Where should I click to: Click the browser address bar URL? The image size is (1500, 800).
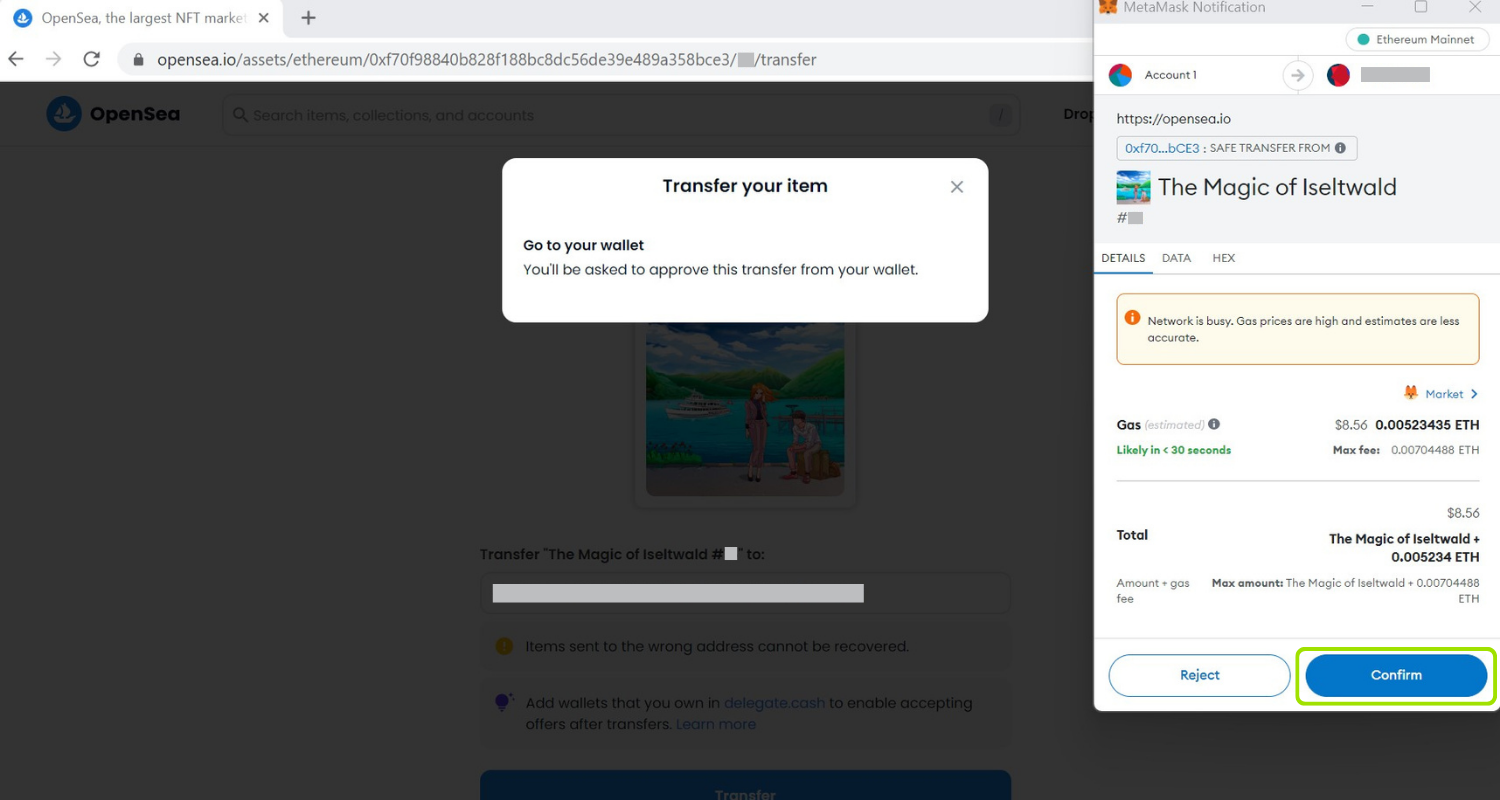(x=487, y=60)
